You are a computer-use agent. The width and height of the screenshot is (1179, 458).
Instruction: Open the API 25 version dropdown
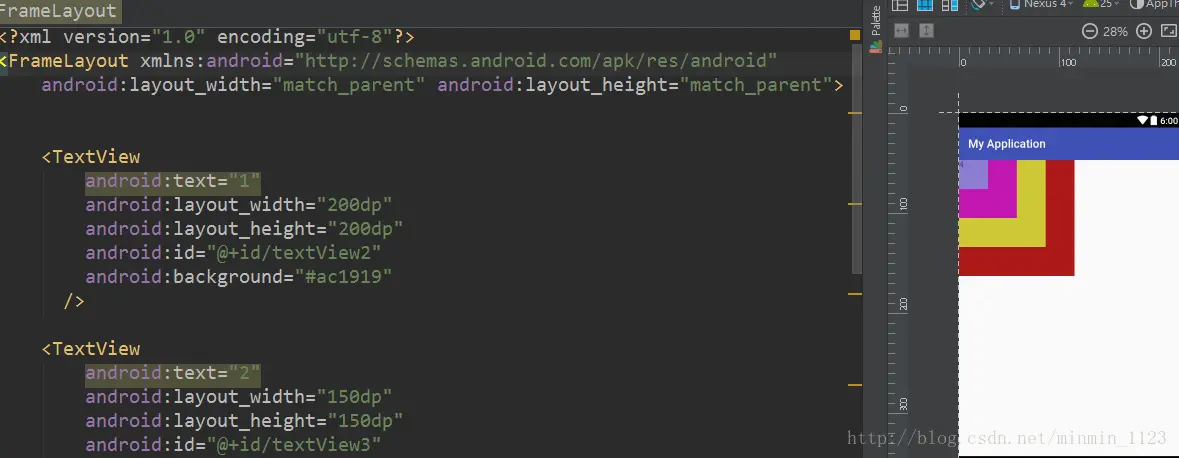click(1101, 4)
